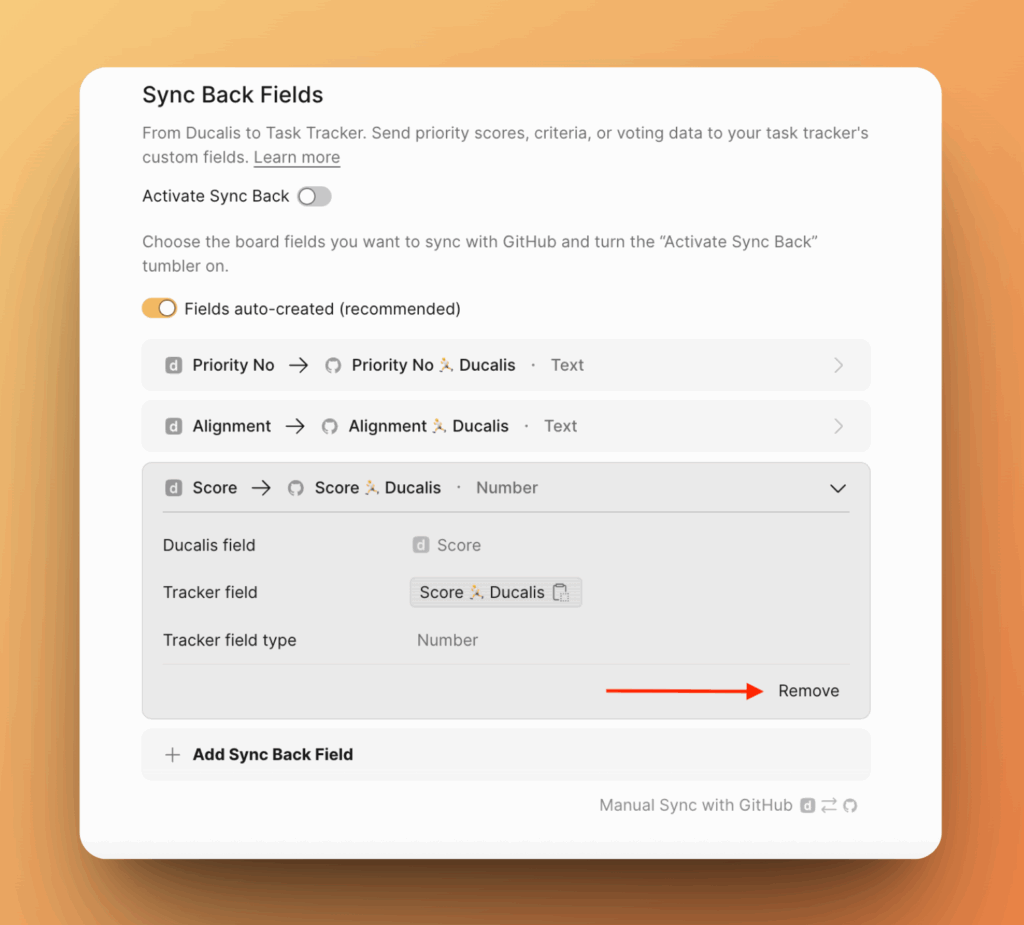Expand the Priority No field chevron
Screen dimensions: 1024x925
[838, 366]
